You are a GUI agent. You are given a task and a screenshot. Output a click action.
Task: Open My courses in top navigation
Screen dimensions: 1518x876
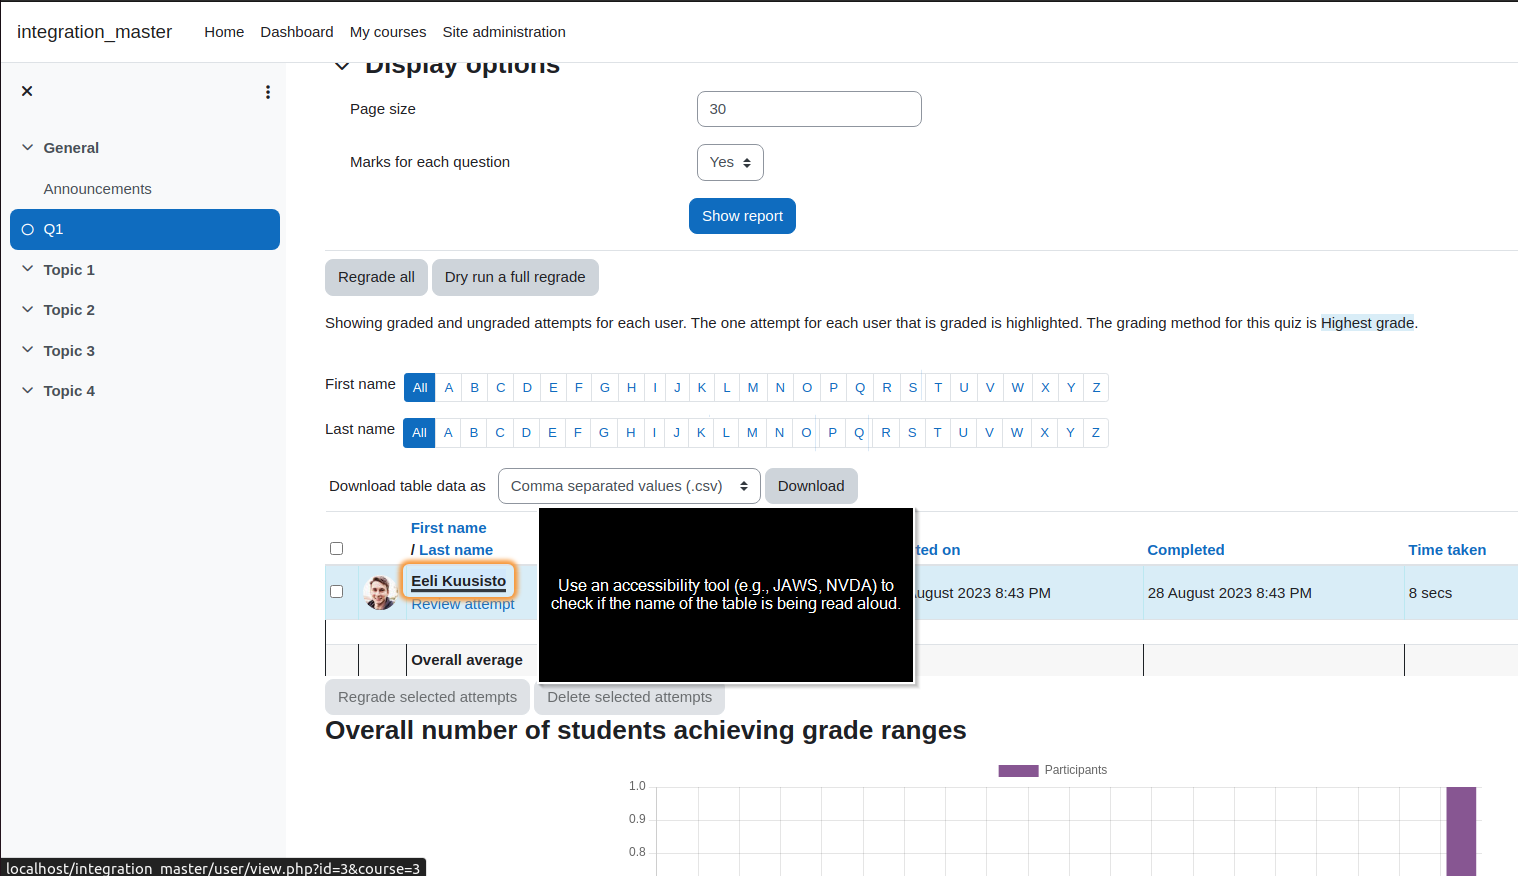[x=388, y=32]
